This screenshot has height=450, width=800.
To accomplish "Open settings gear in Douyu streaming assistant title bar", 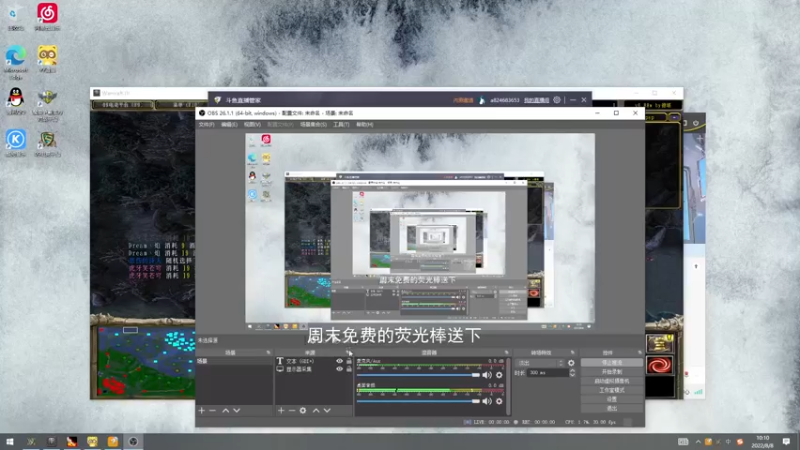I will 557,100.
